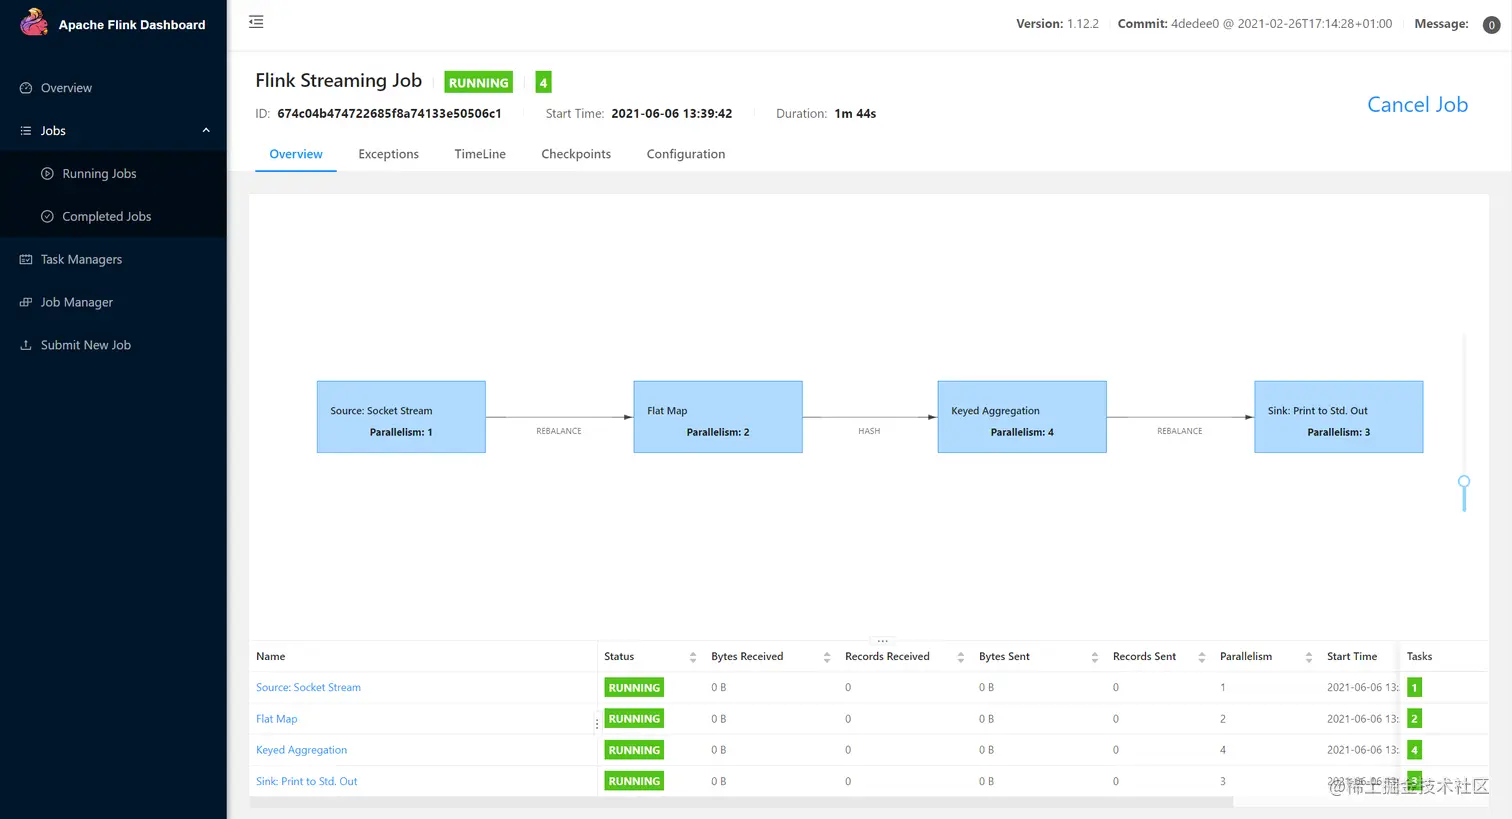Screen dimensions: 1512x819
Task: Open Source: Socket Stream row link
Action: (x=308, y=688)
